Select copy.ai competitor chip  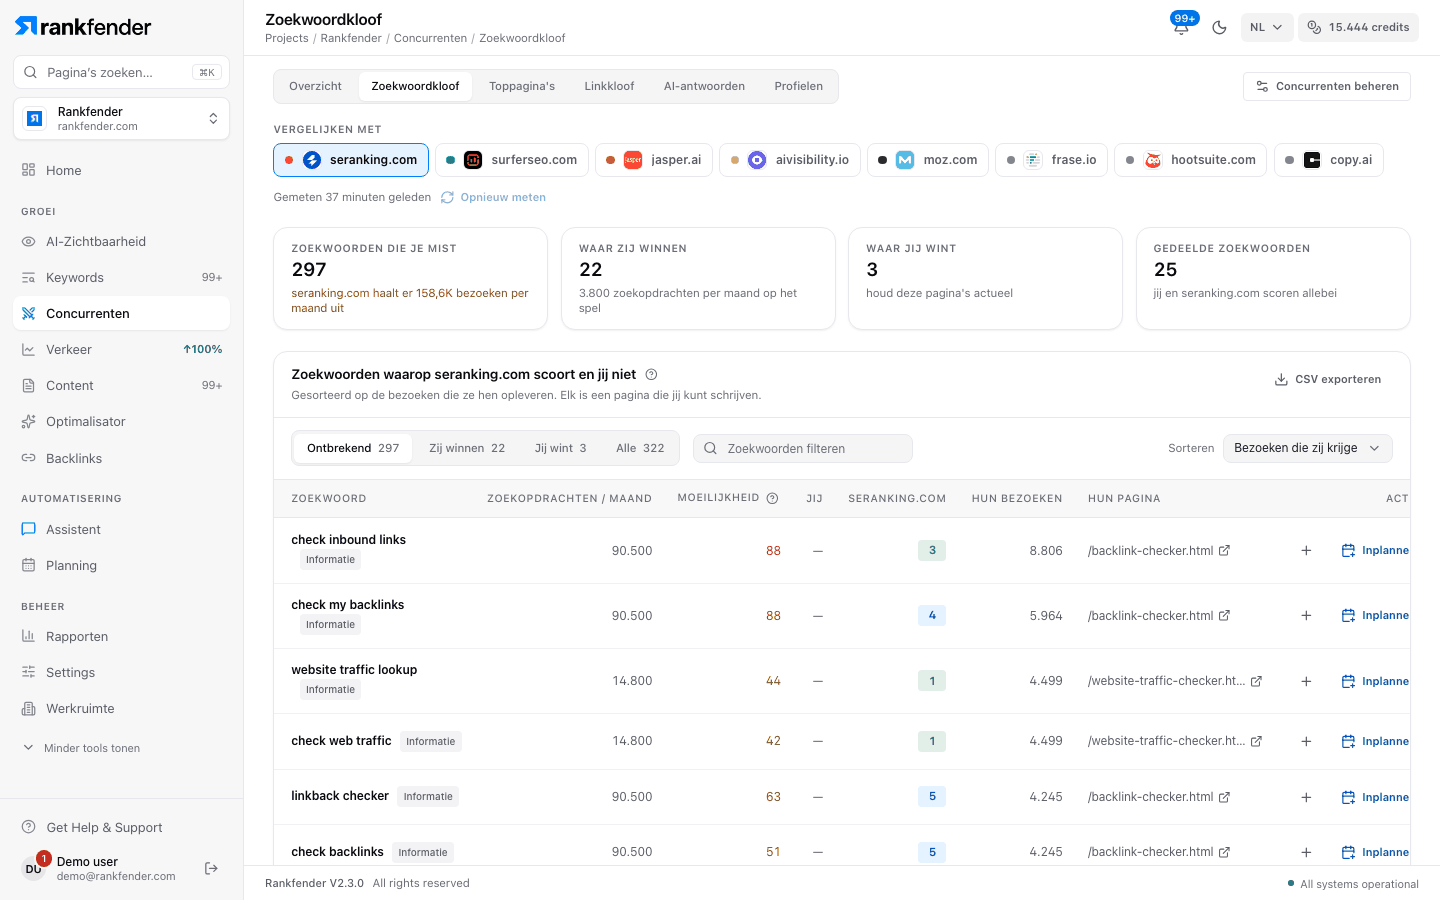[1329, 160]
